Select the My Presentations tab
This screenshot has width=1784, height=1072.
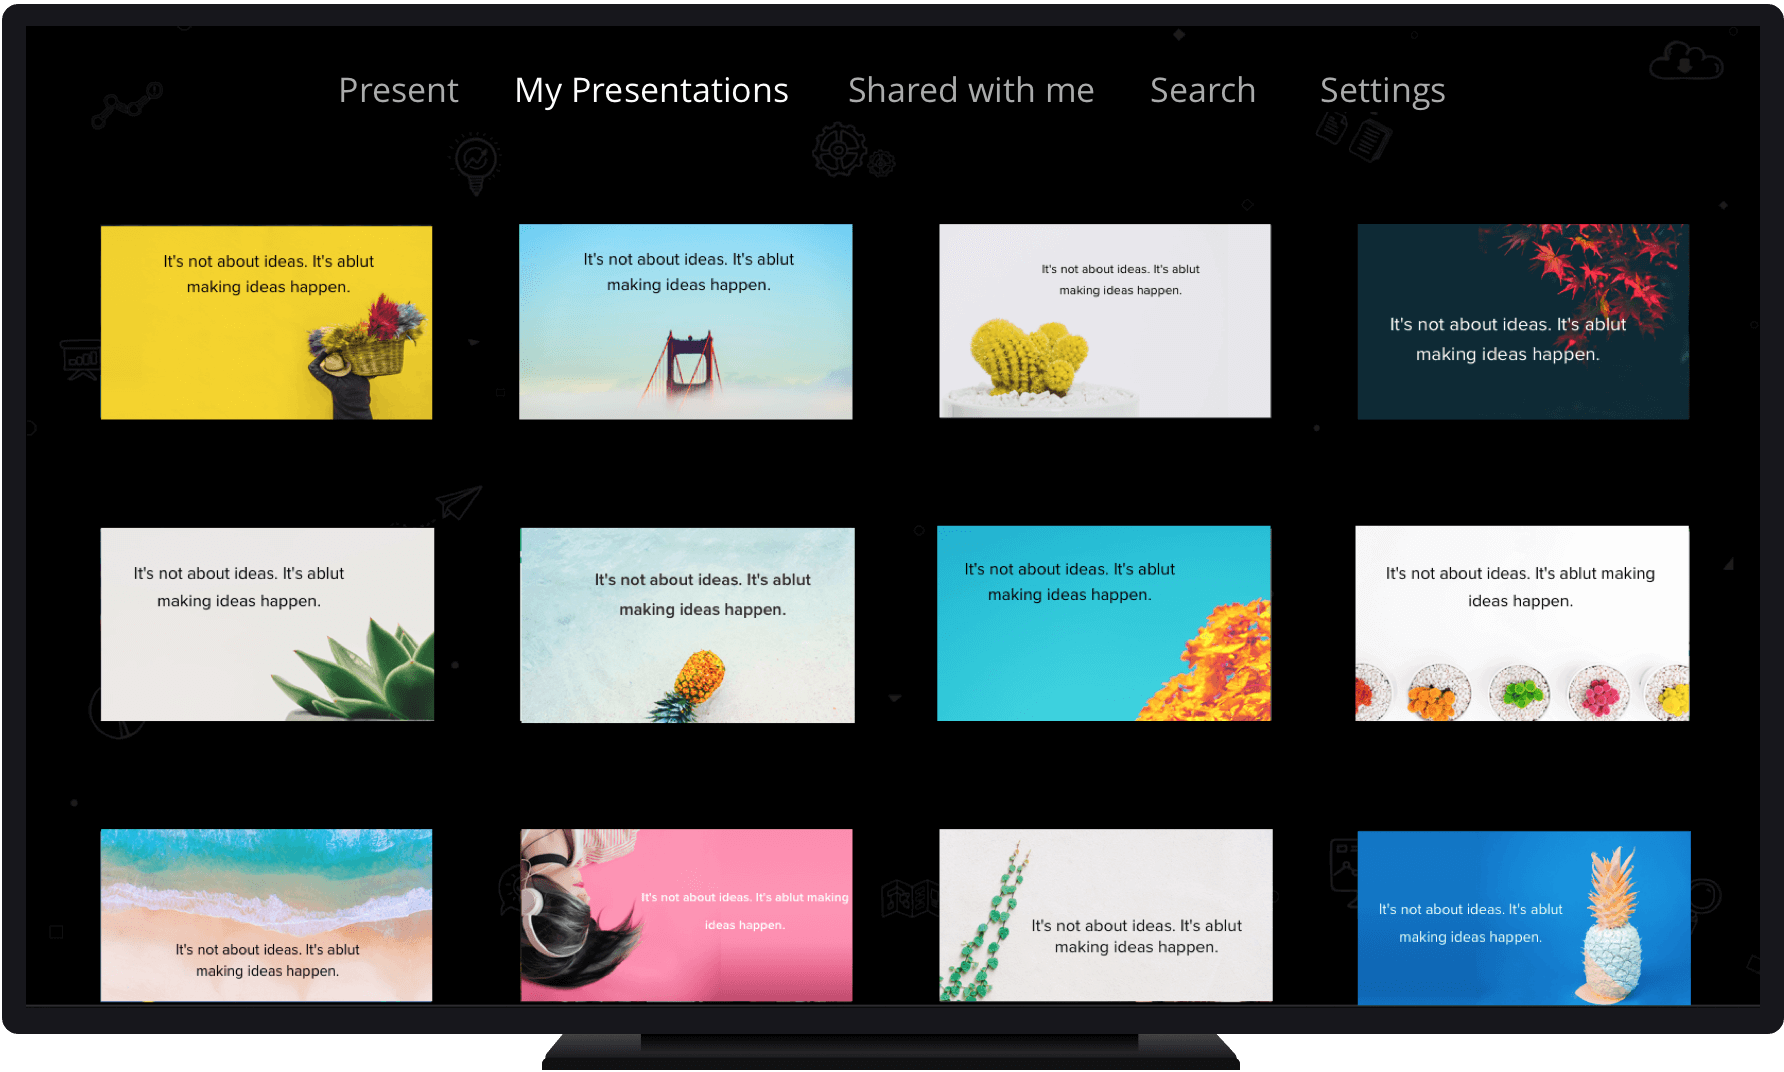click(651, 91)
